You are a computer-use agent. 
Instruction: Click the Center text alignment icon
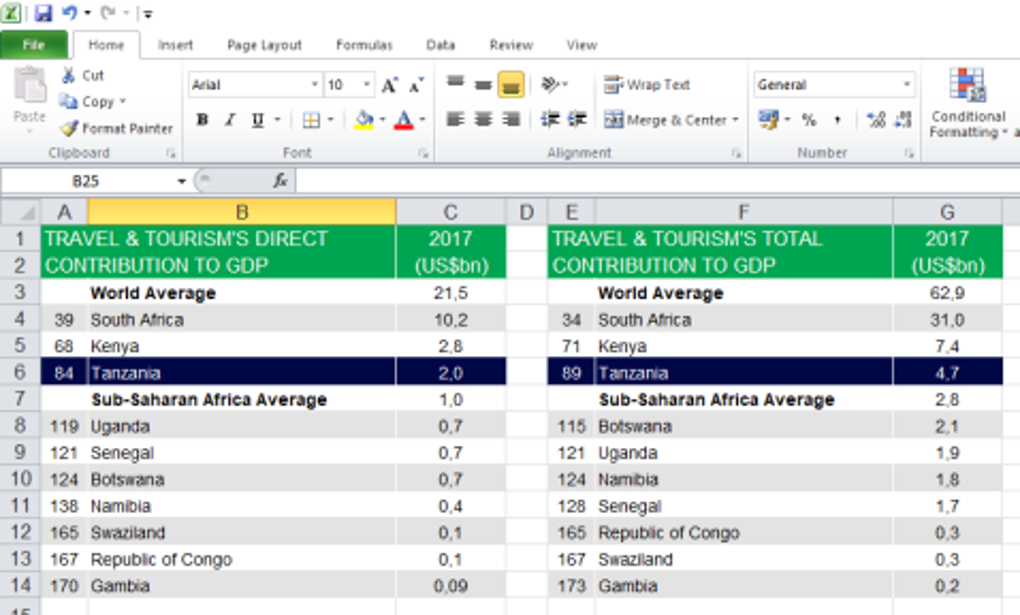[483, 120]
